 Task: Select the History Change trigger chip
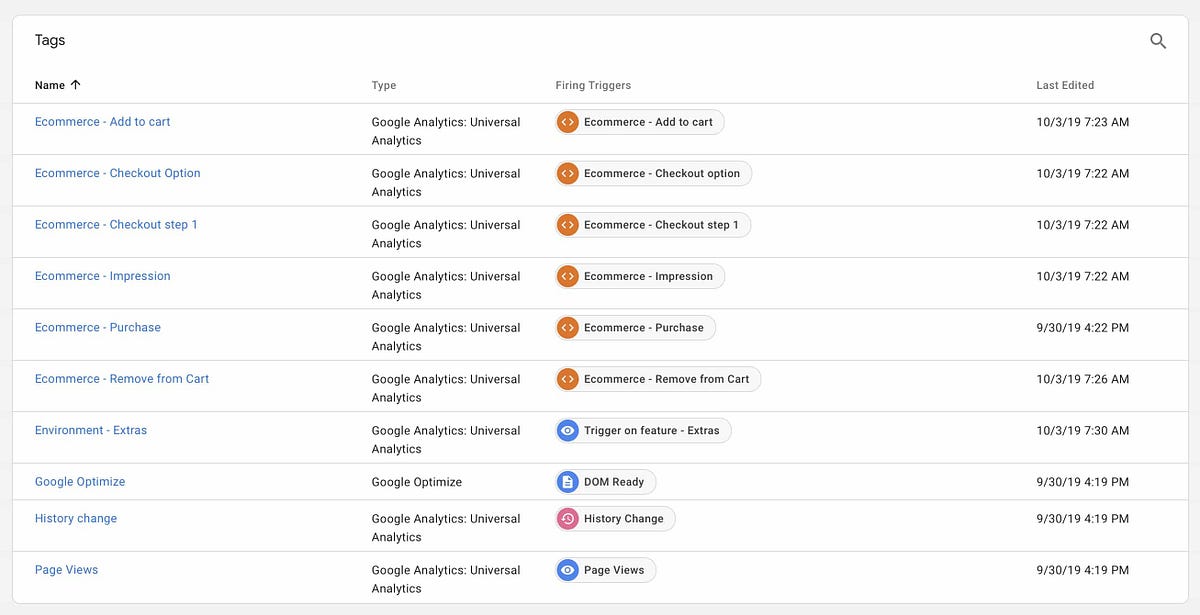[615, 519]
